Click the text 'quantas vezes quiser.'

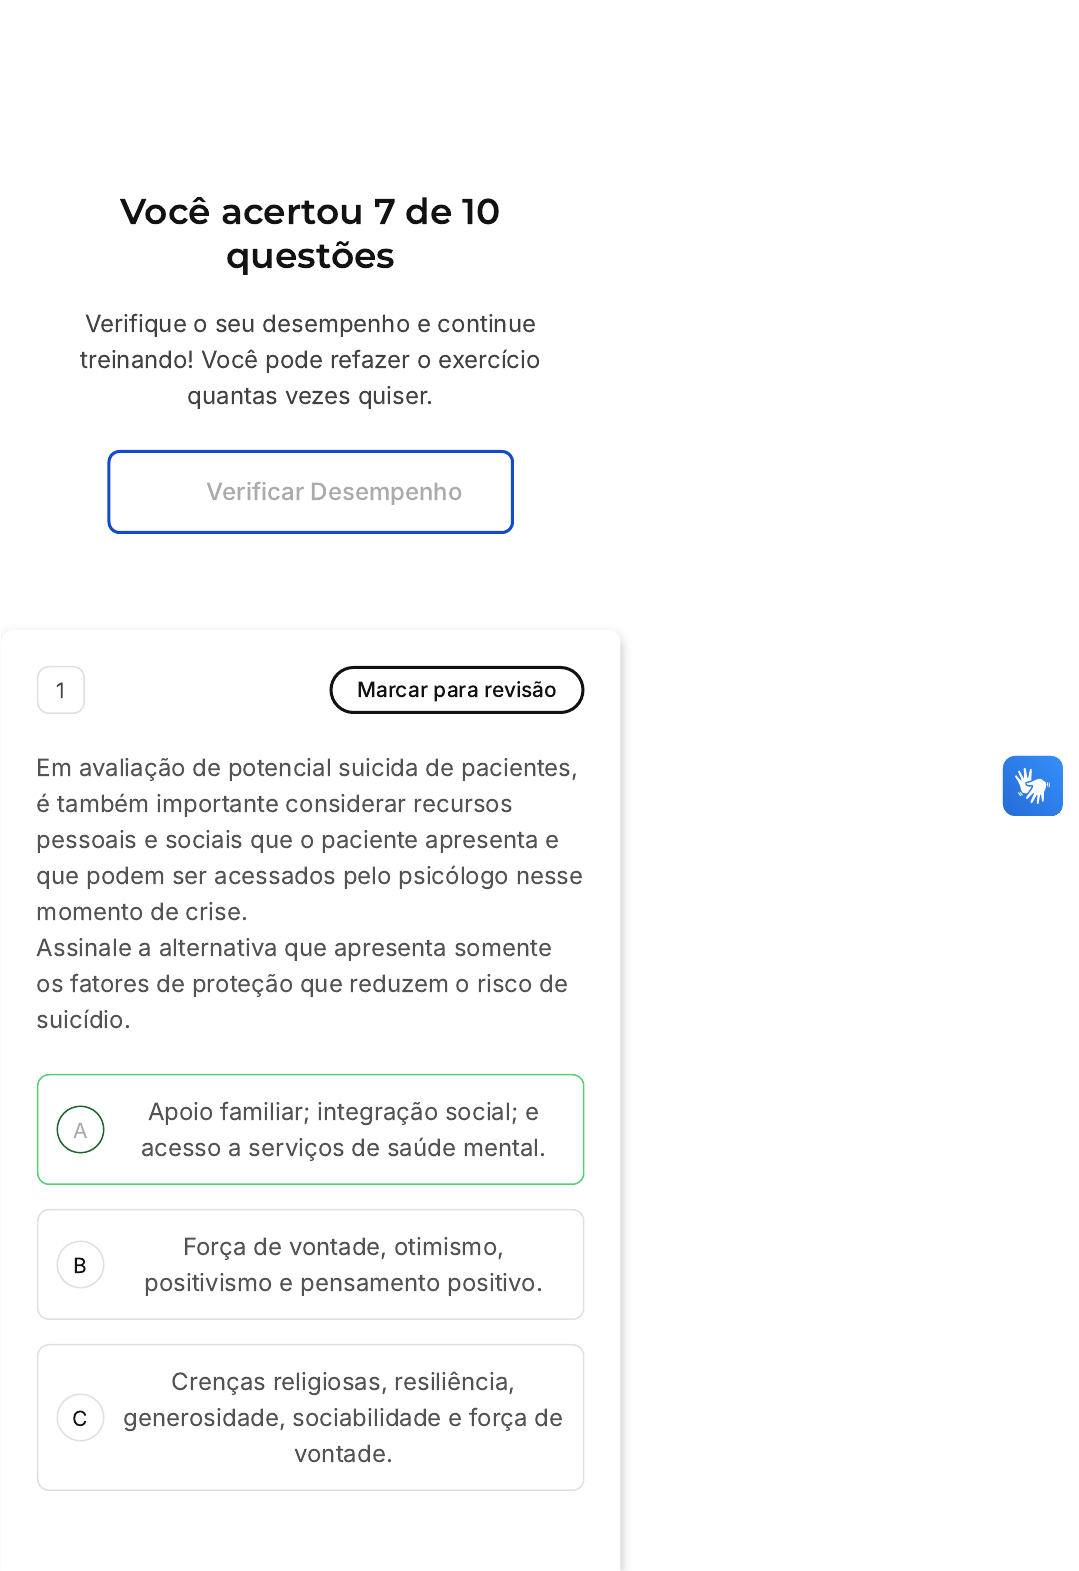pyautogui.click(x=310, y=396)
